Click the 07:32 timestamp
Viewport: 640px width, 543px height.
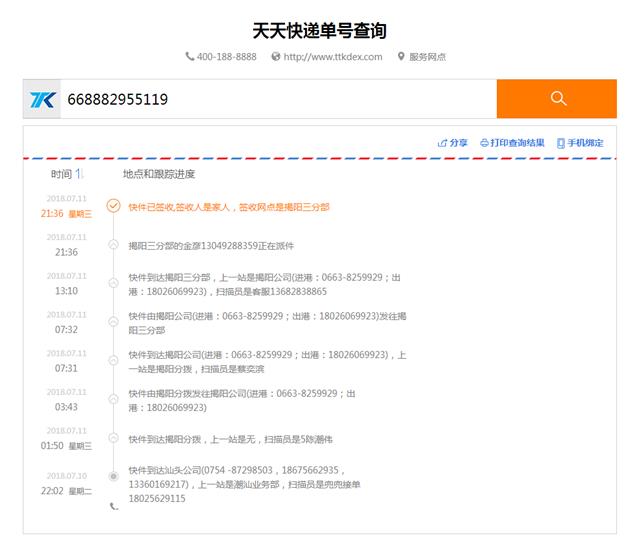(66, 329)
